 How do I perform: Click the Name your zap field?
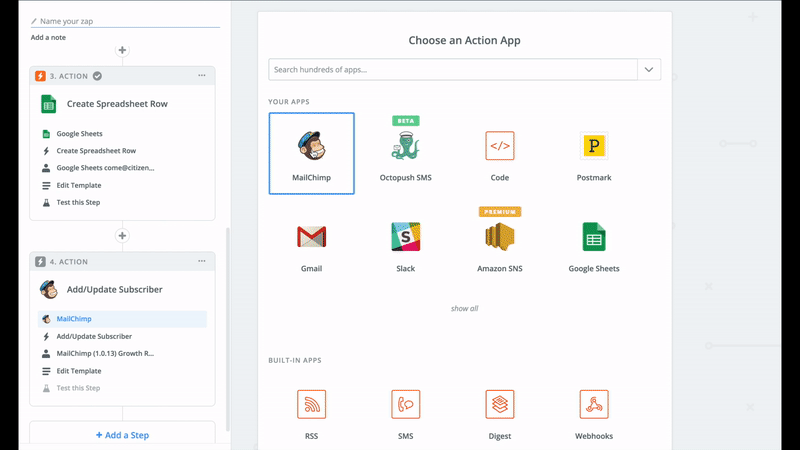click(125, 21)
